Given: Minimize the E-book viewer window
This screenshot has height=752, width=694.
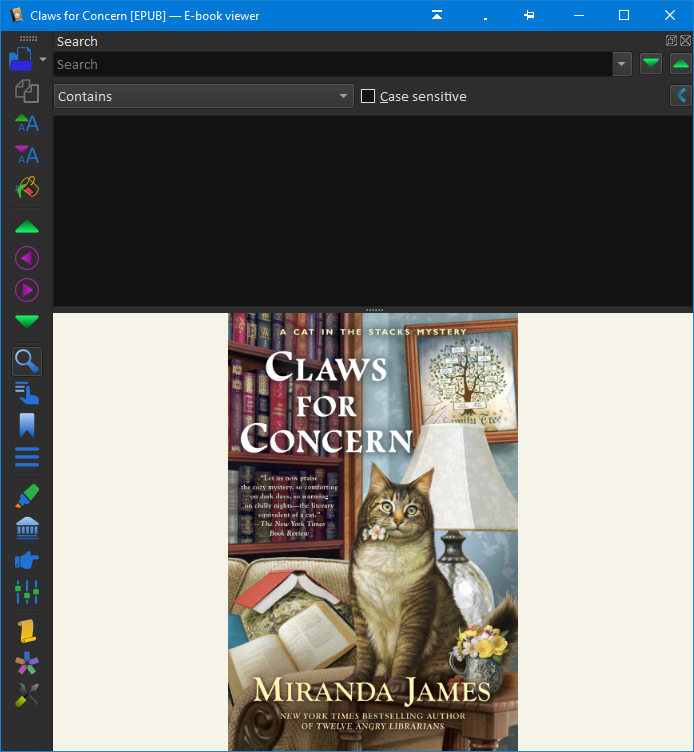Looking at the screenshot, I should tap(579, 15).
